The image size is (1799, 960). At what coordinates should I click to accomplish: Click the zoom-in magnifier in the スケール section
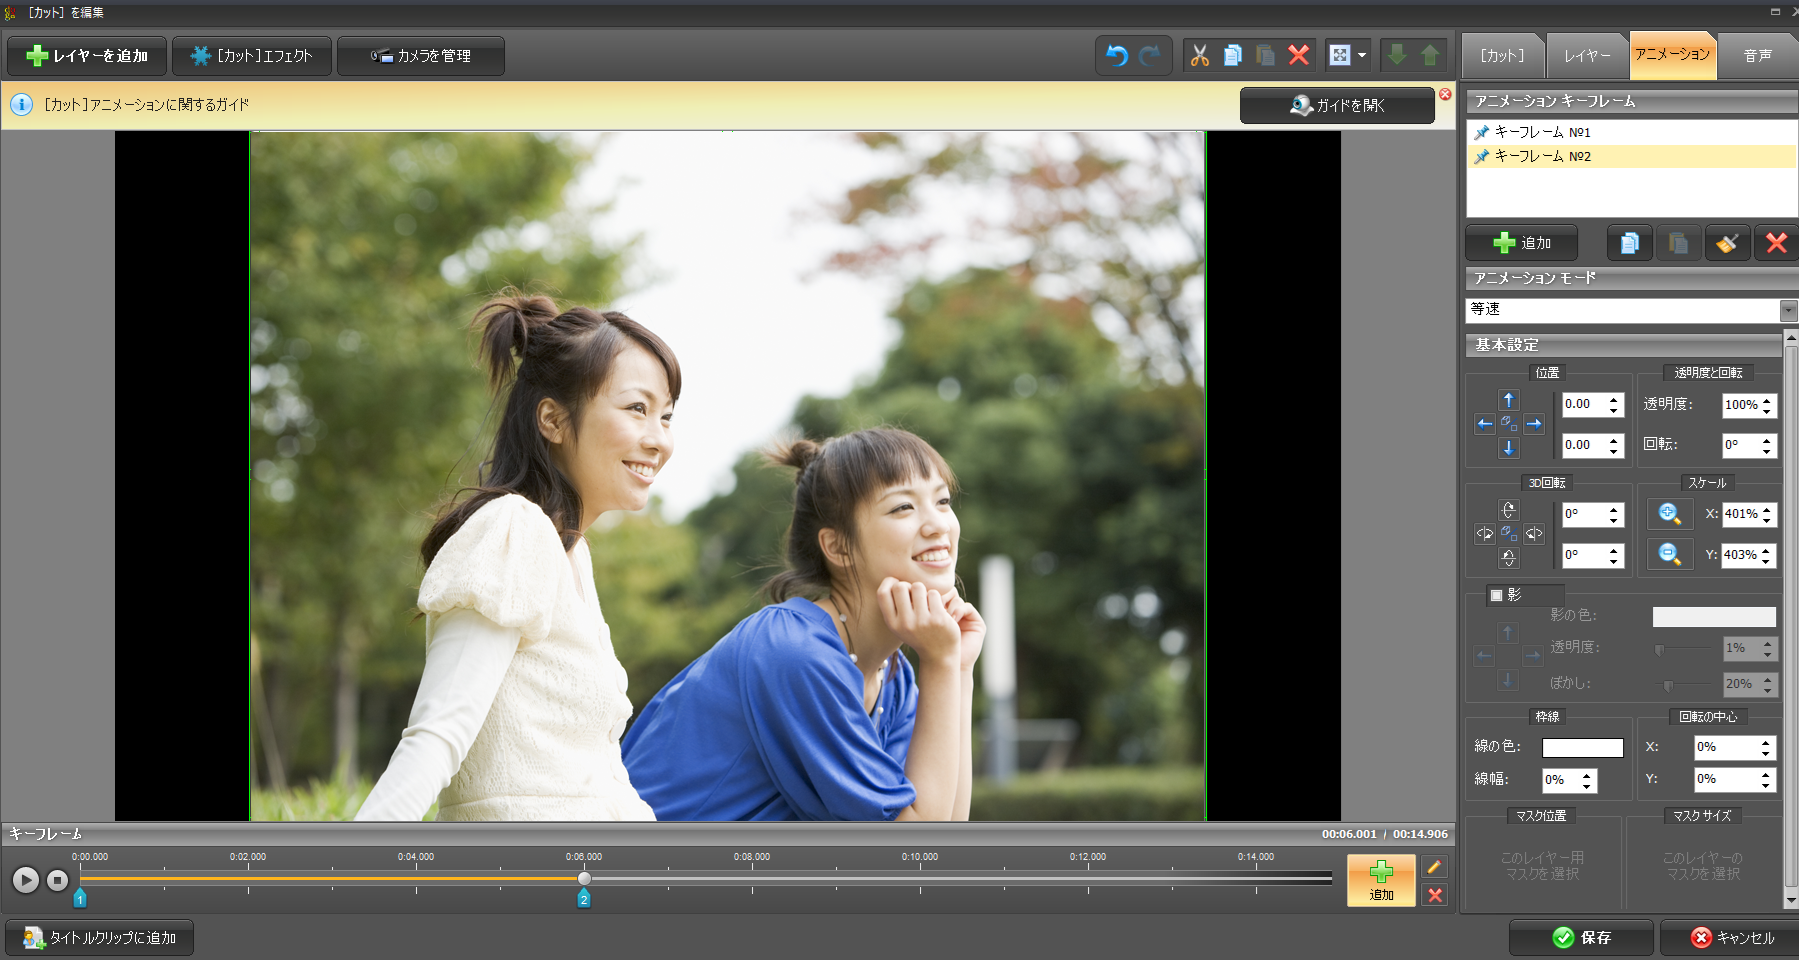(x=1669, y=514)
